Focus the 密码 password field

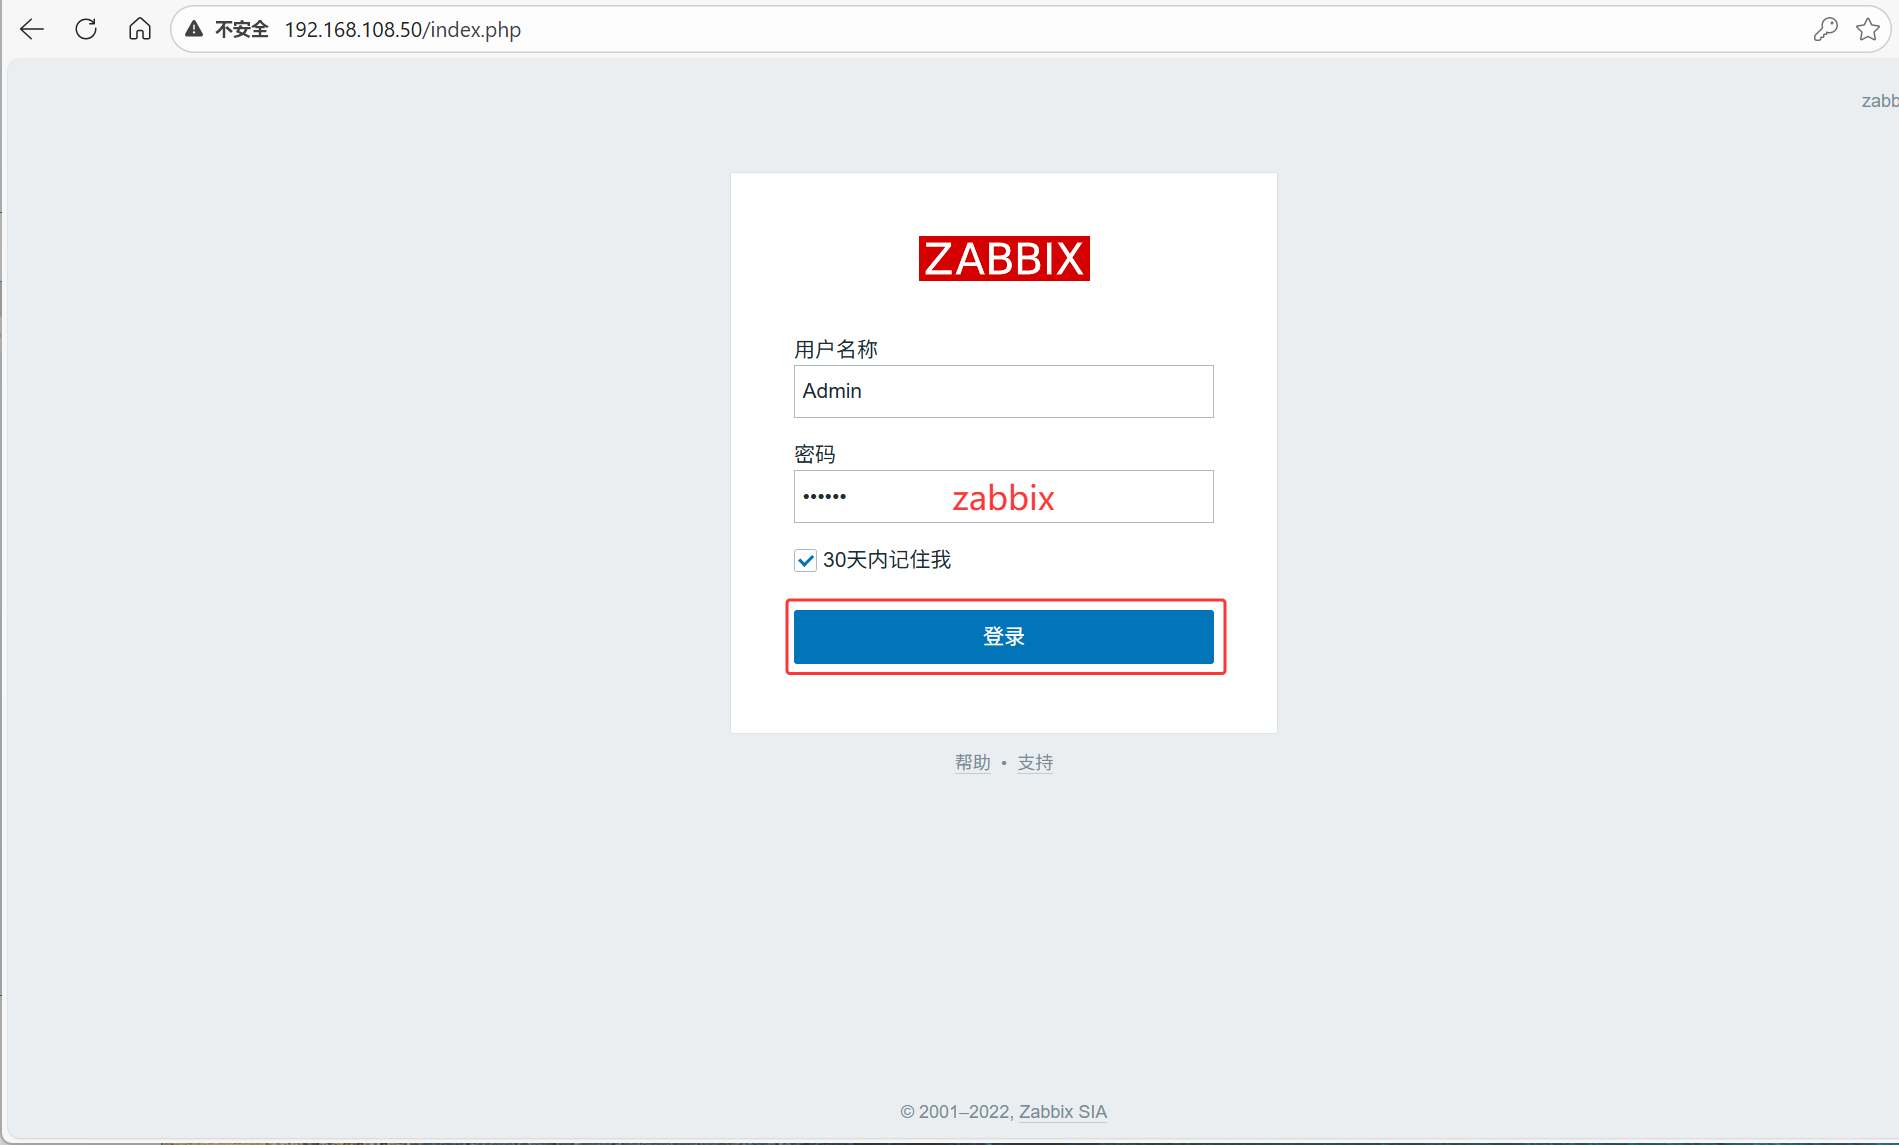pos(1004,496)
